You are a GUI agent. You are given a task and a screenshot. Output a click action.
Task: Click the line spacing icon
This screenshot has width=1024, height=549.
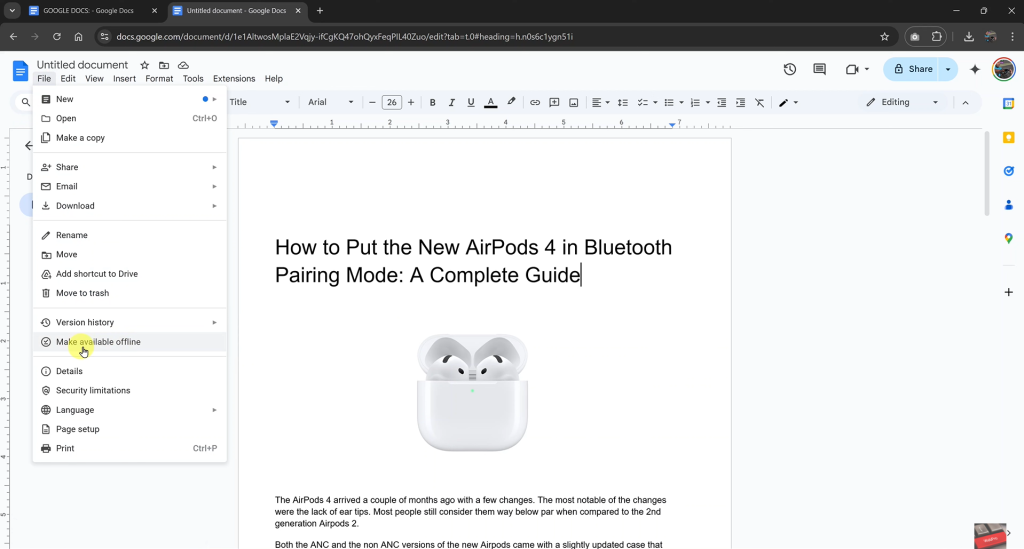pyautogui.click(x=622, y=102)
